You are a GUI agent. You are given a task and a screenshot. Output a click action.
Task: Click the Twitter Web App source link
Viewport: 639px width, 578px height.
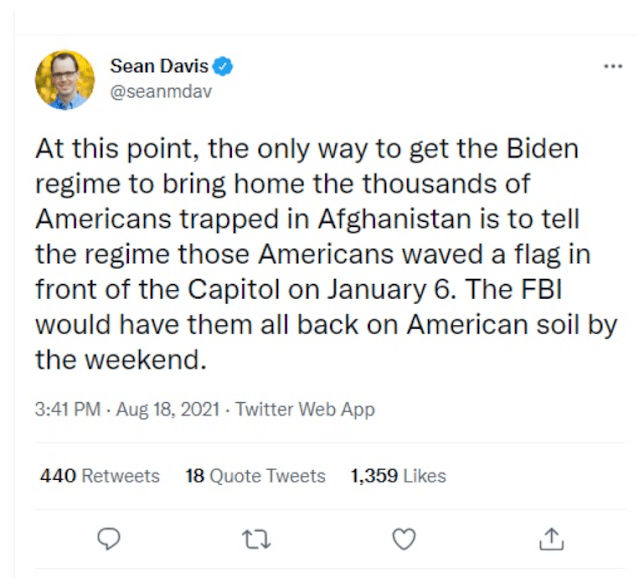(304, 410)
